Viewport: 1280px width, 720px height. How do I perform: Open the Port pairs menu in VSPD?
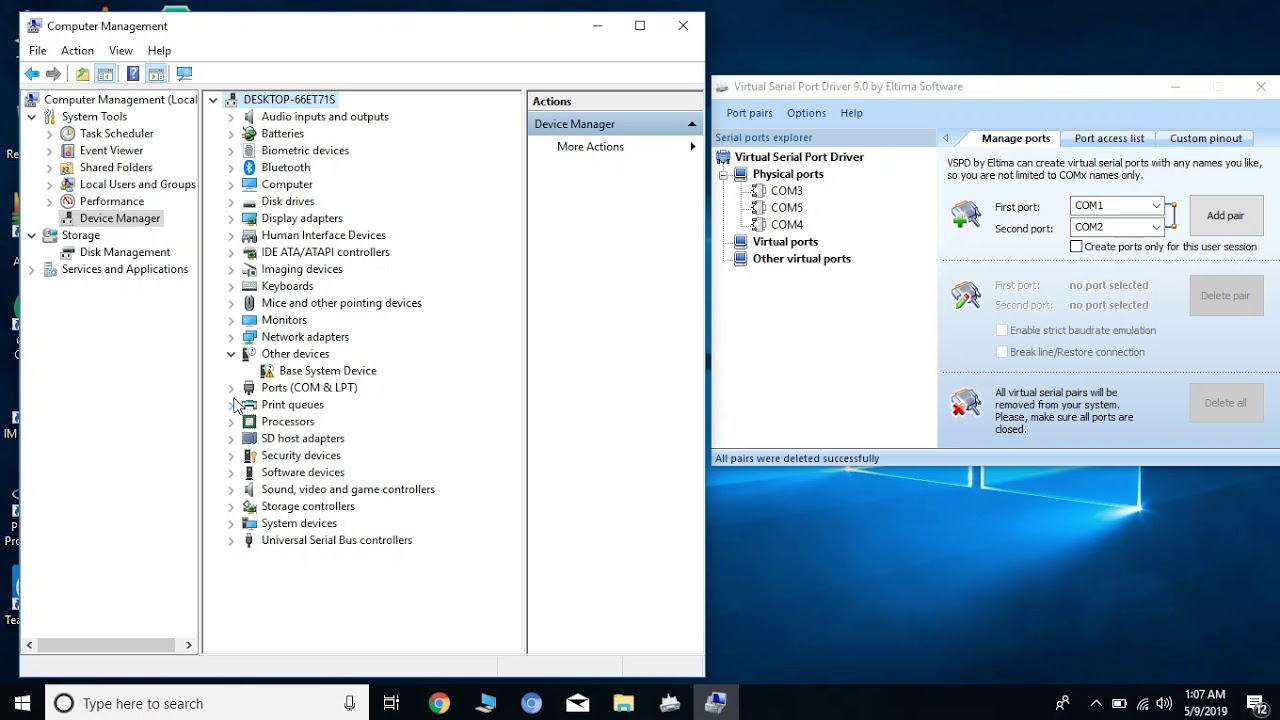(x=749, y=113)
